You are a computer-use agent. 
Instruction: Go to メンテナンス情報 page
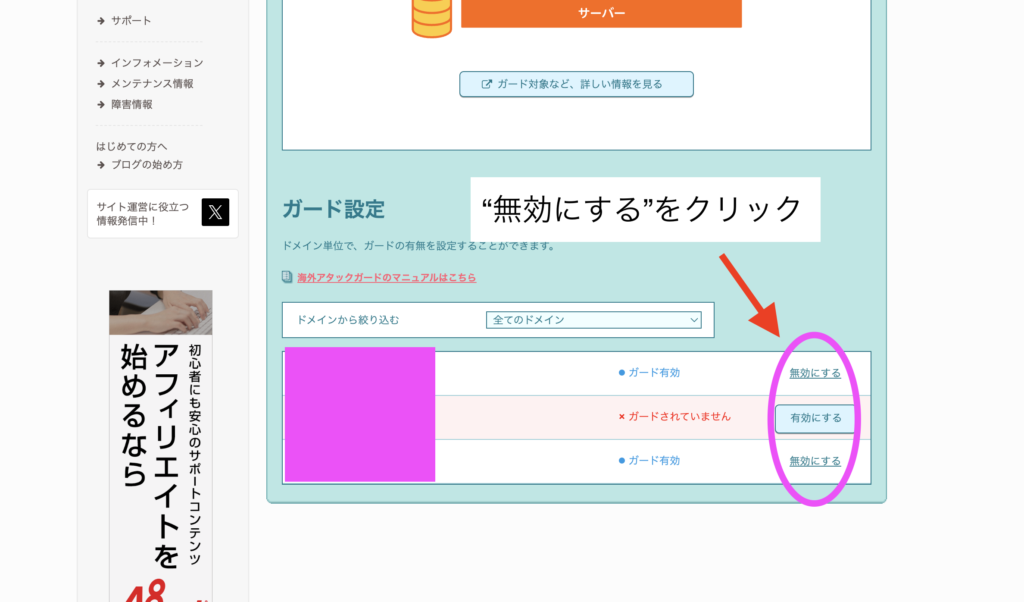152,84
